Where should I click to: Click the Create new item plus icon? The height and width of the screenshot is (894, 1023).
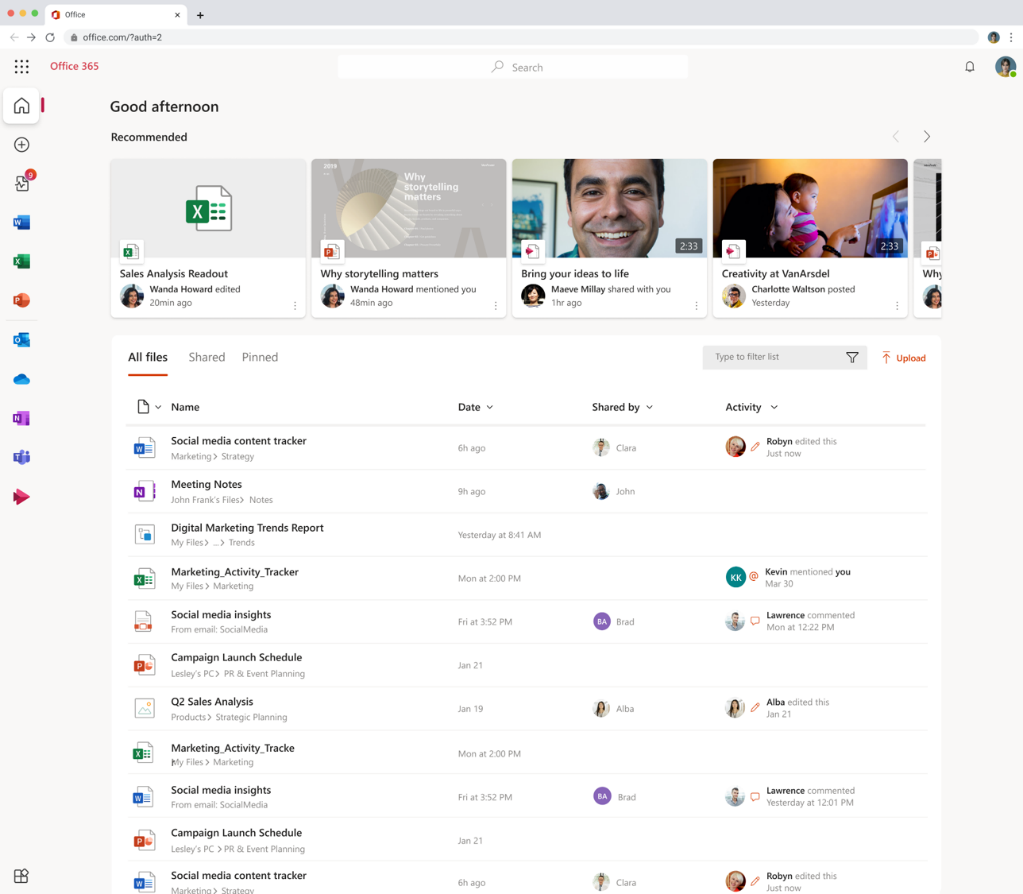pos(21,144)
